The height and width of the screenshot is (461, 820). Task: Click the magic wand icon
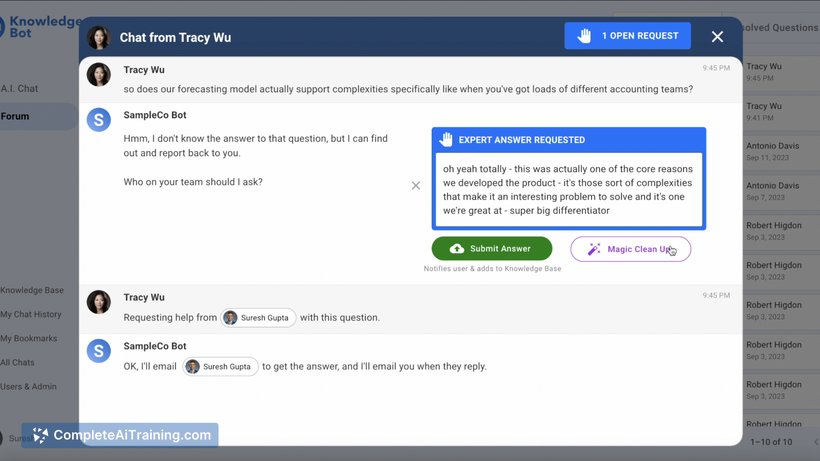(x=594, y=249)
